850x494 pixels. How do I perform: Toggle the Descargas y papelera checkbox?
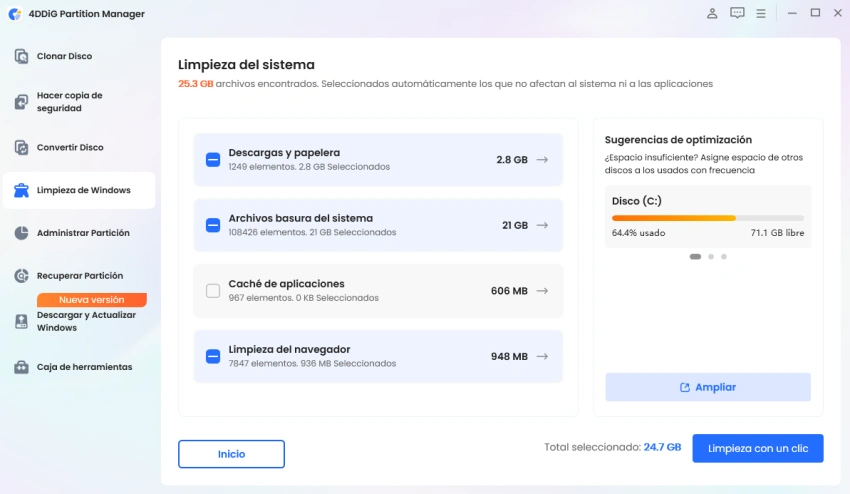pos(213,159)
